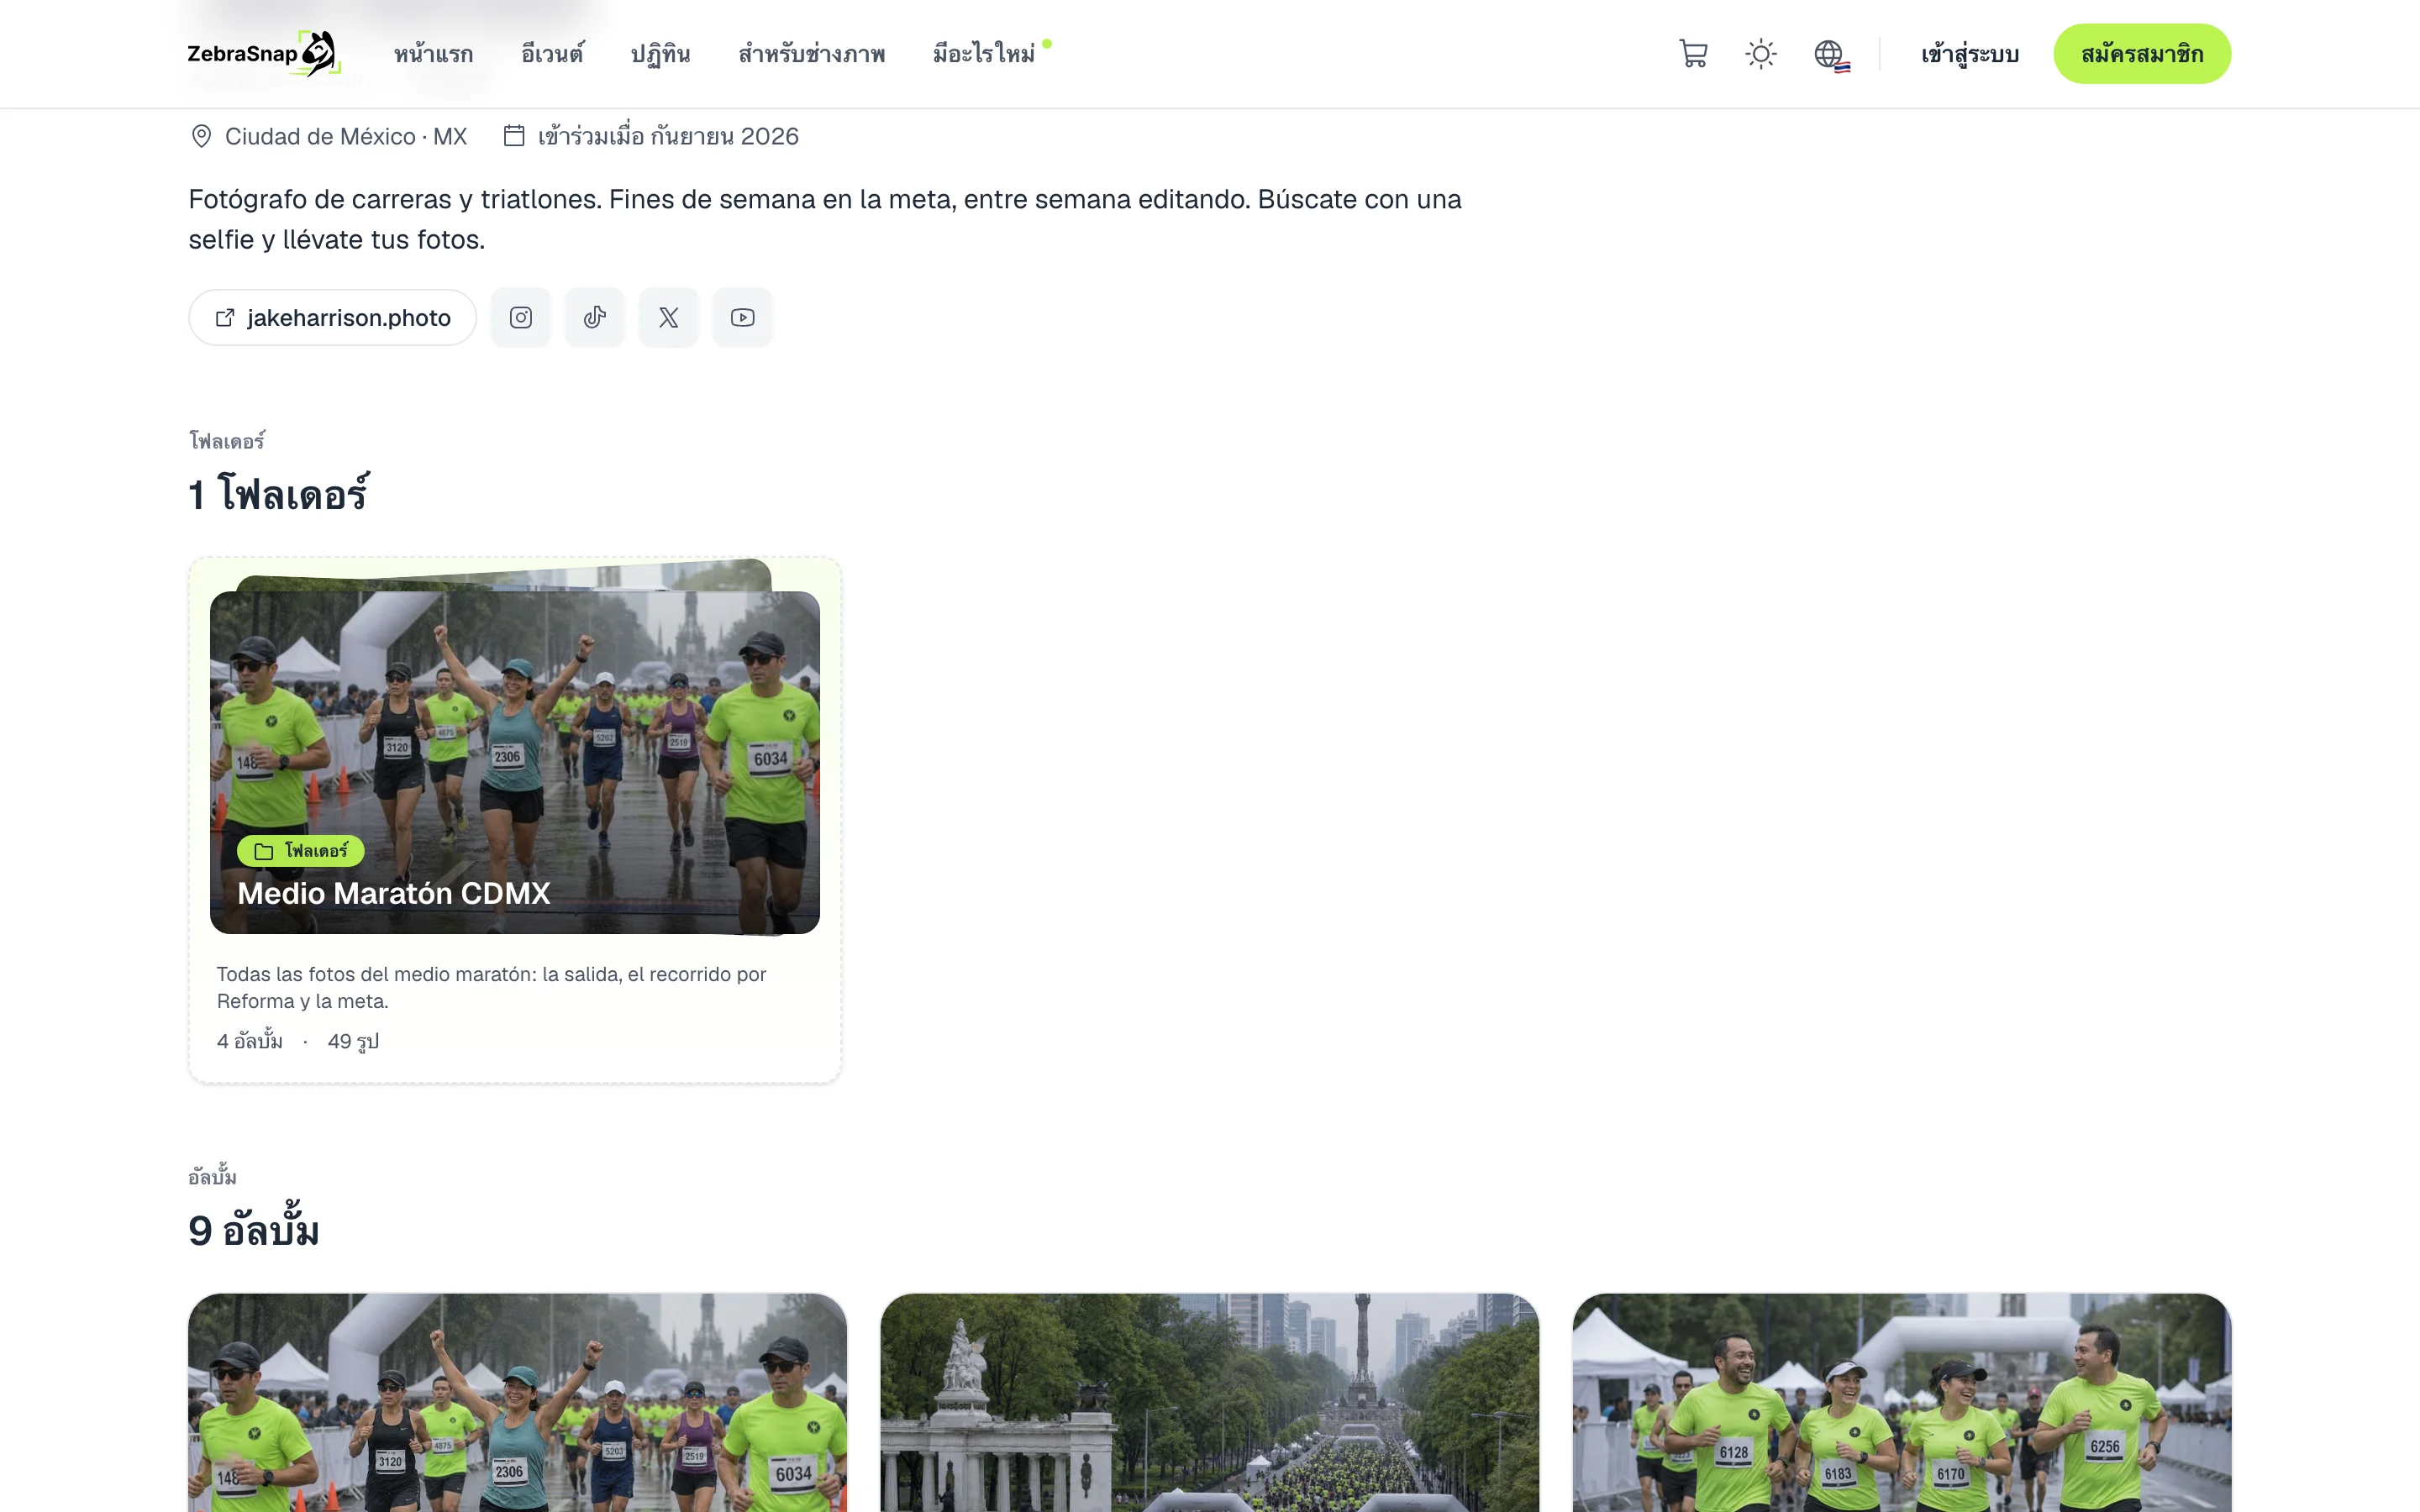Click the '1 โฟลเดอร์' heading
Image resolution: width=2420 pixels, height=1512 pixels.
(x=279, y=494)
